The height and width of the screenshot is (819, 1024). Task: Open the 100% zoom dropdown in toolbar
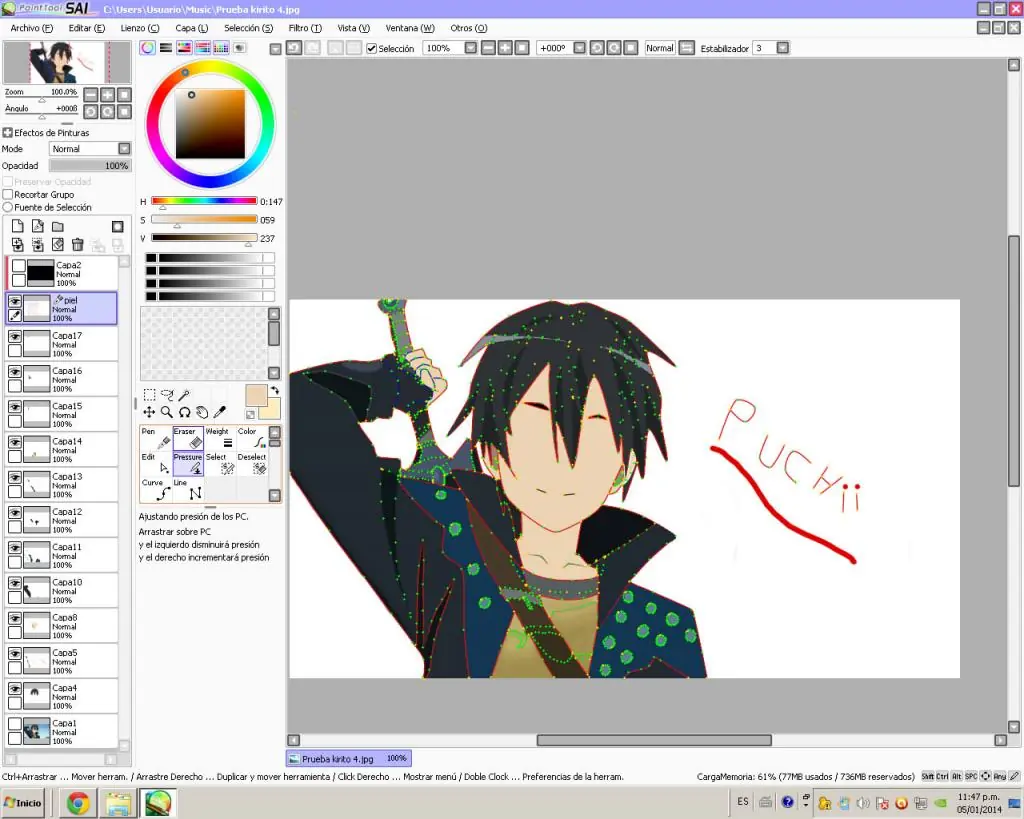tap(470, 48)
